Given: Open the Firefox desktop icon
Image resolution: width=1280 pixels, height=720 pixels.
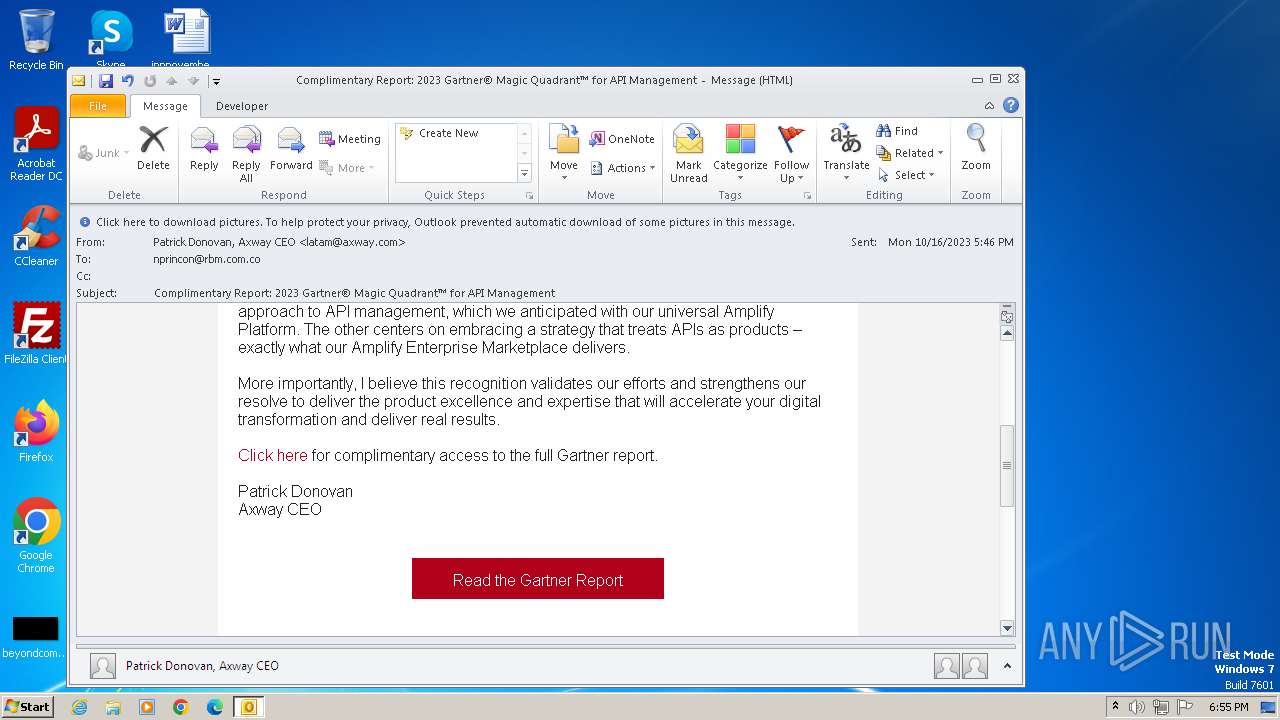Looking at the screenshot, I should [36, 432].
